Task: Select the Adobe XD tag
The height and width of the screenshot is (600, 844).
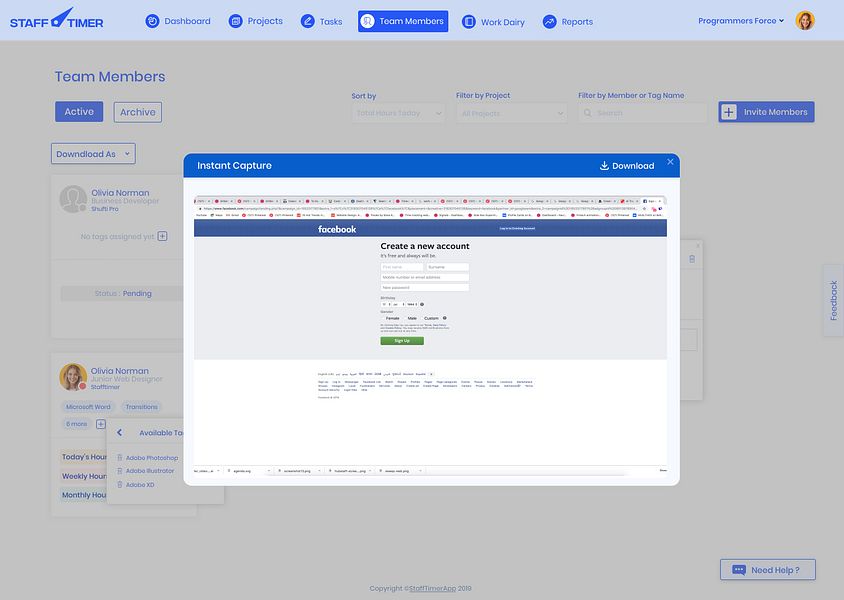Action: click(x=140, y=485)
